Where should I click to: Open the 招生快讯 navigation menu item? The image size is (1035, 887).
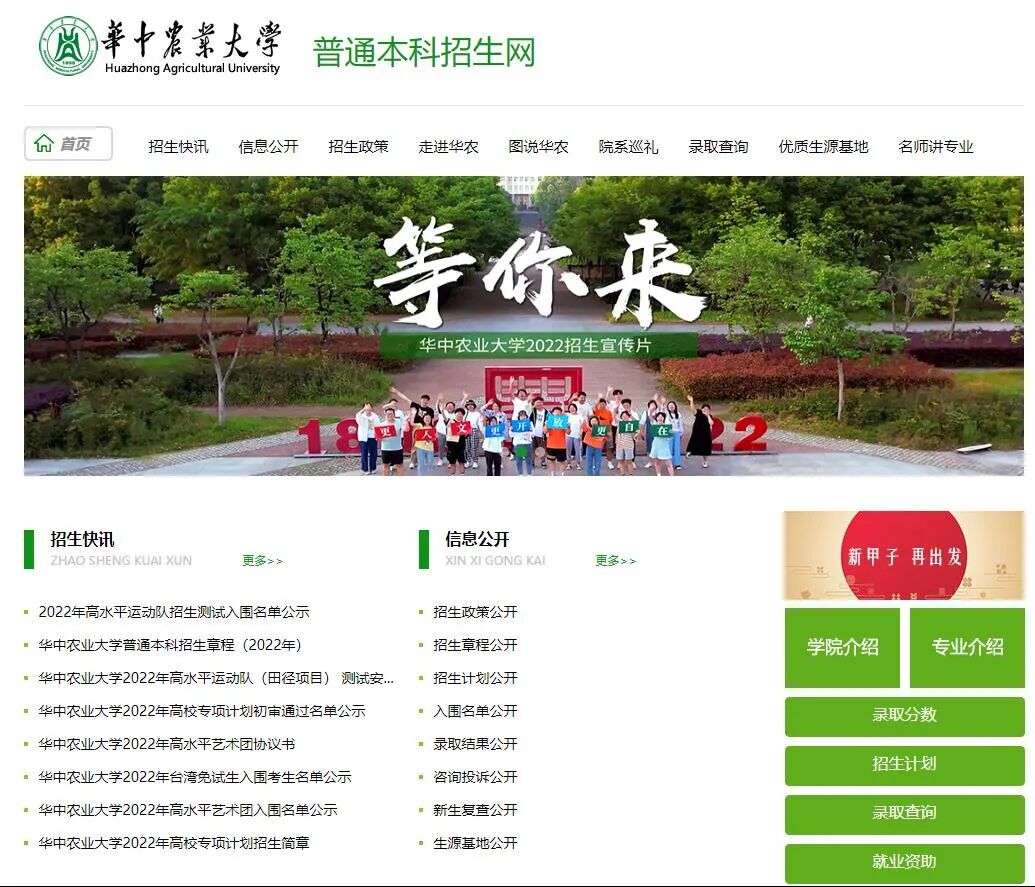coord(178,147)
